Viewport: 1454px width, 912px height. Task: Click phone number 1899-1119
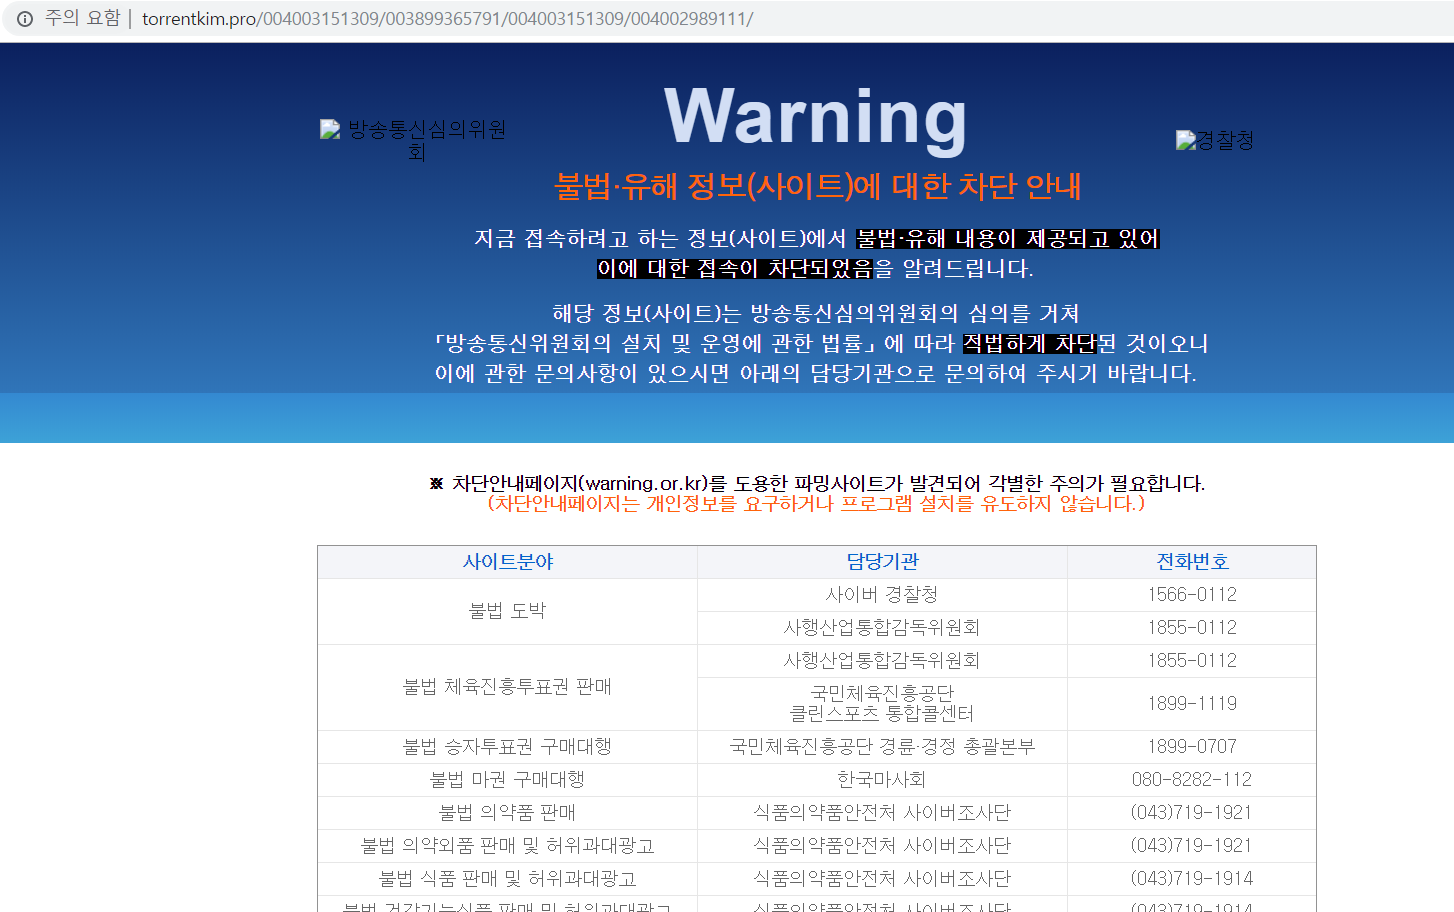coord(1192,703)
